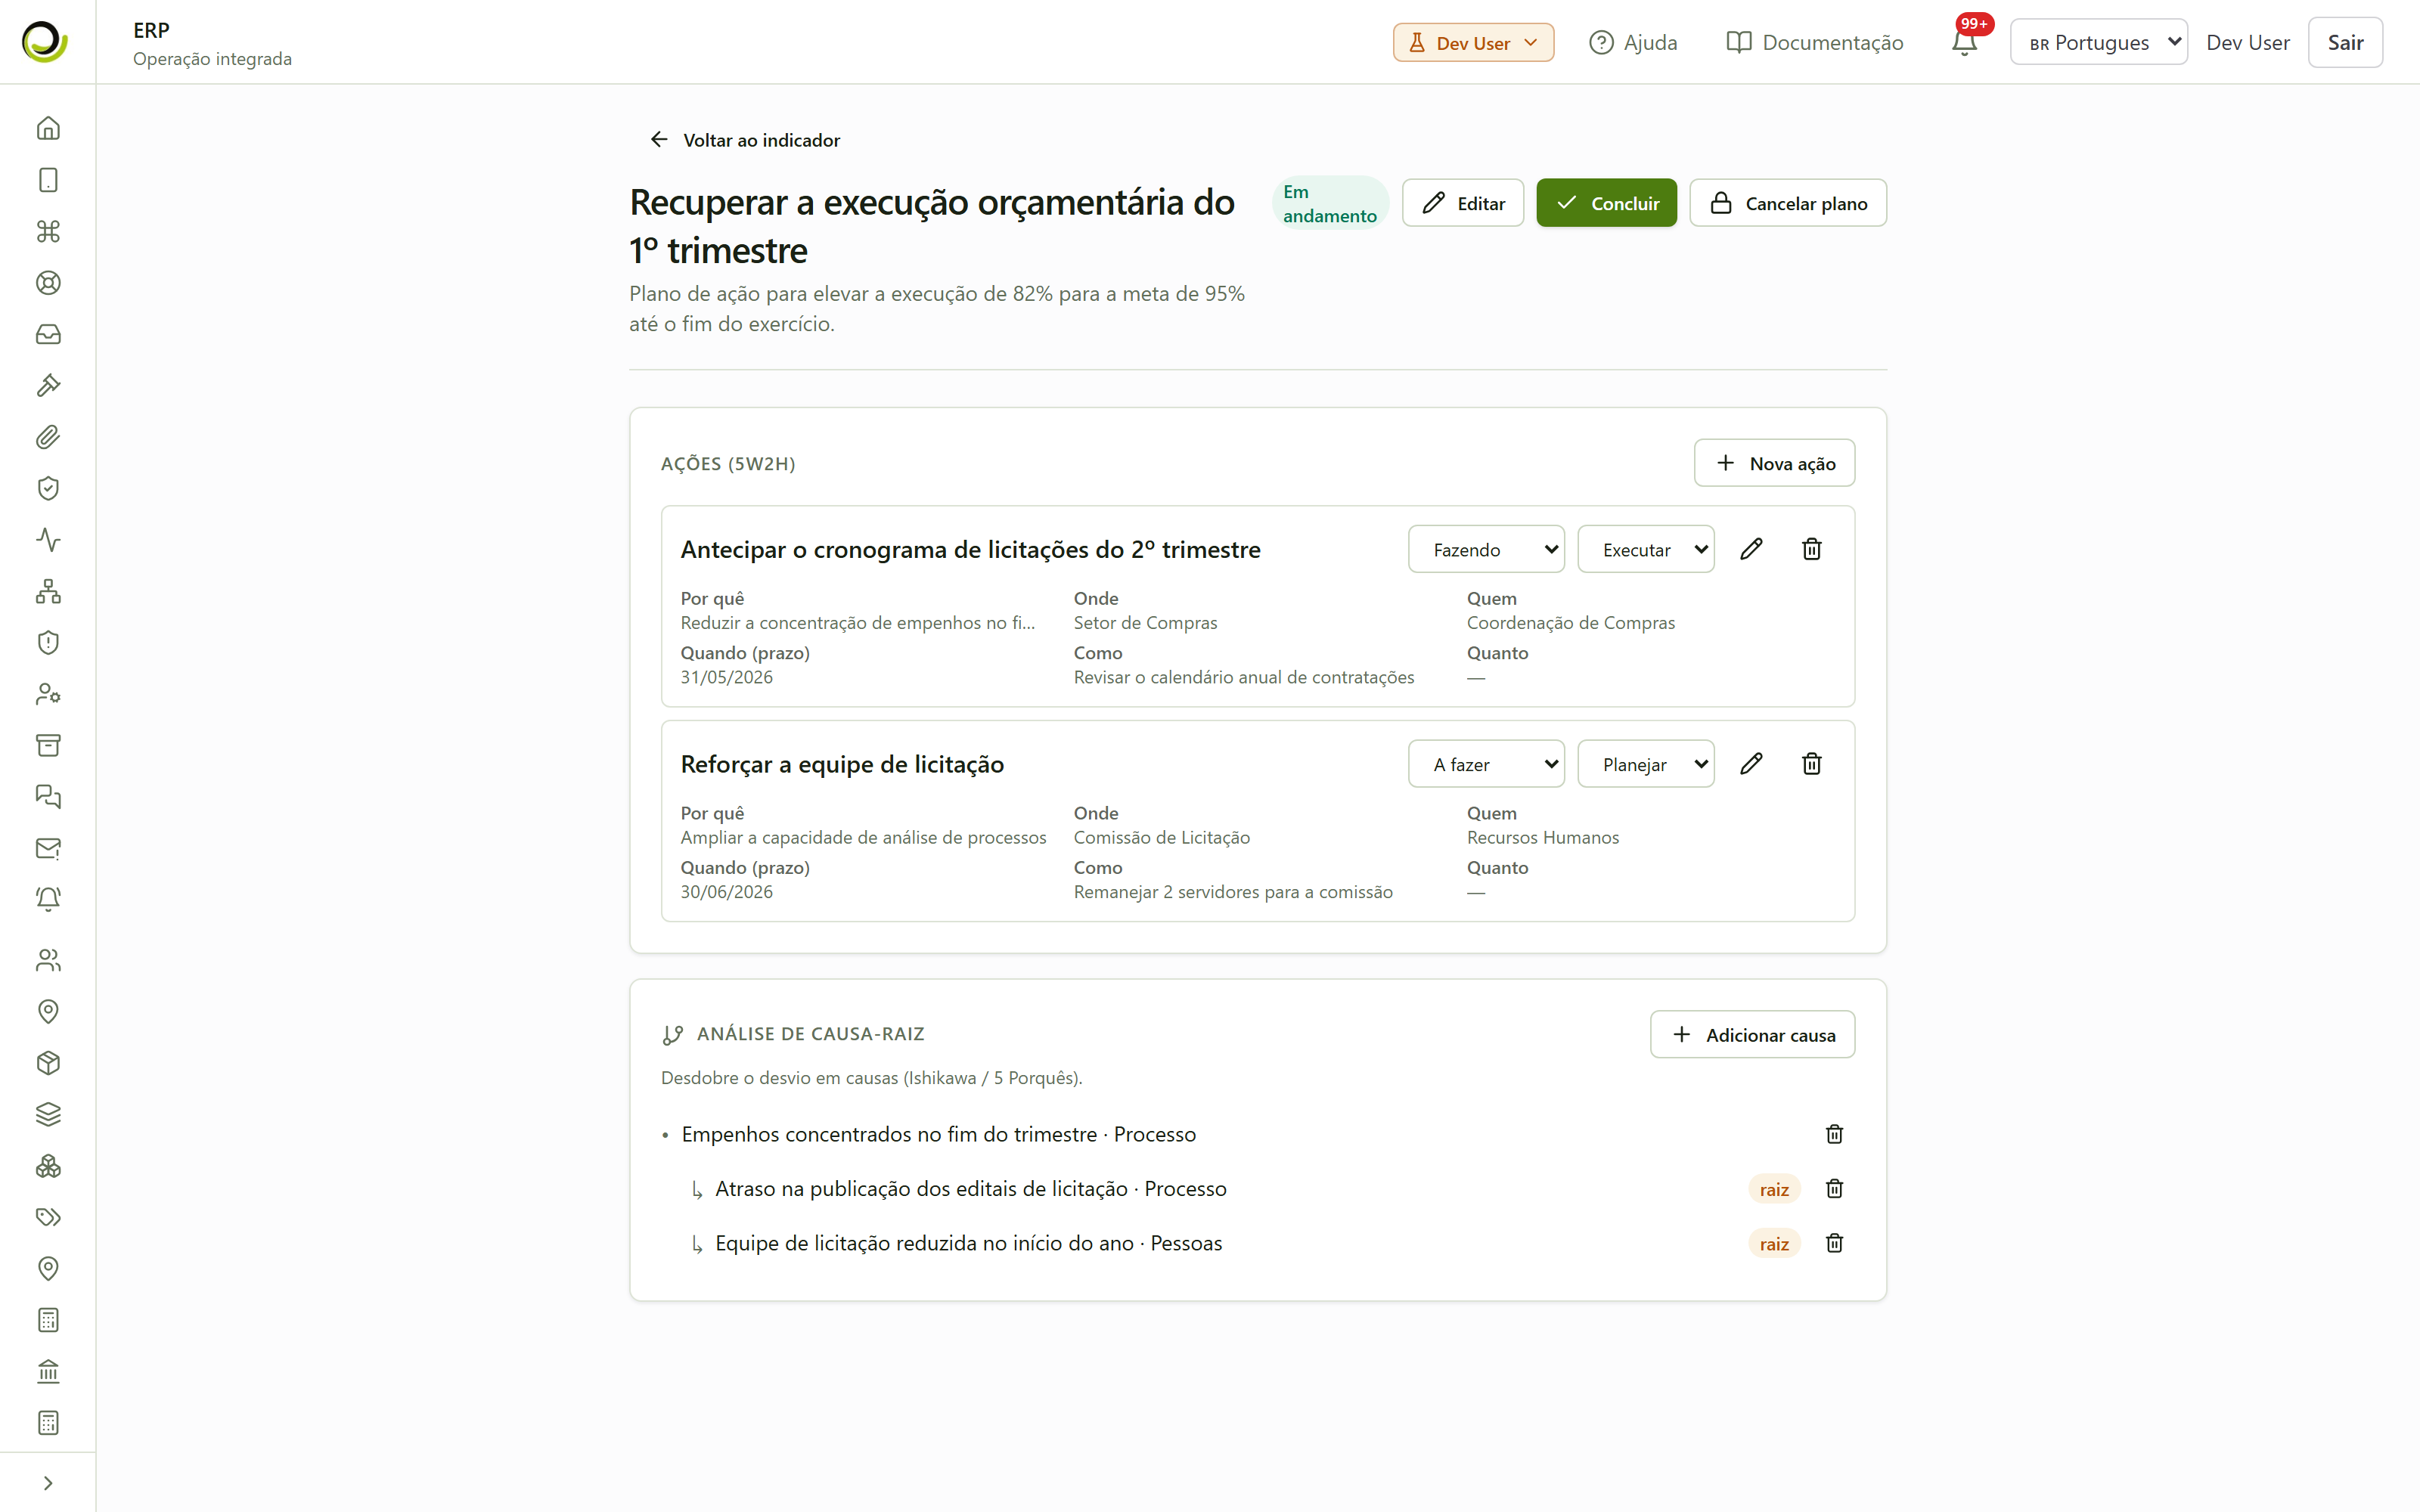Click the 'Adicionar causa' button
This screenshot has width=2420, height=1512.
click(x=1752, y=1034)
